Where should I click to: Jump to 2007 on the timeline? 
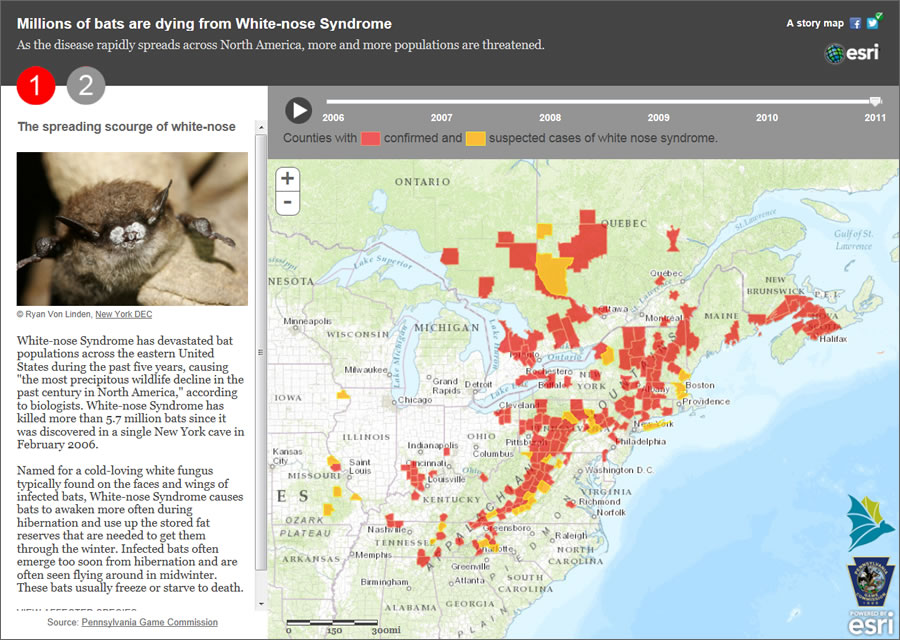point(441,118)
